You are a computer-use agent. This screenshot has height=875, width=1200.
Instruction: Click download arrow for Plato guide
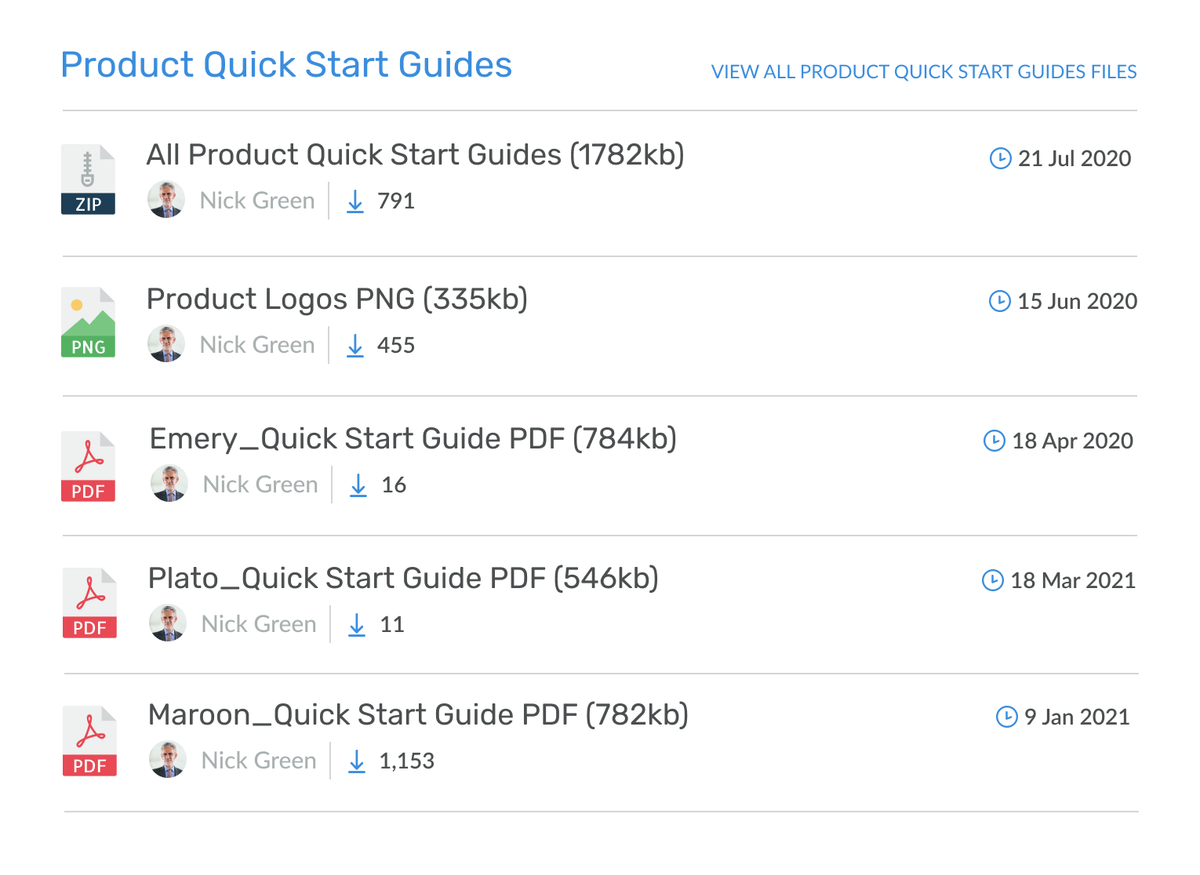tap(357, 625)
